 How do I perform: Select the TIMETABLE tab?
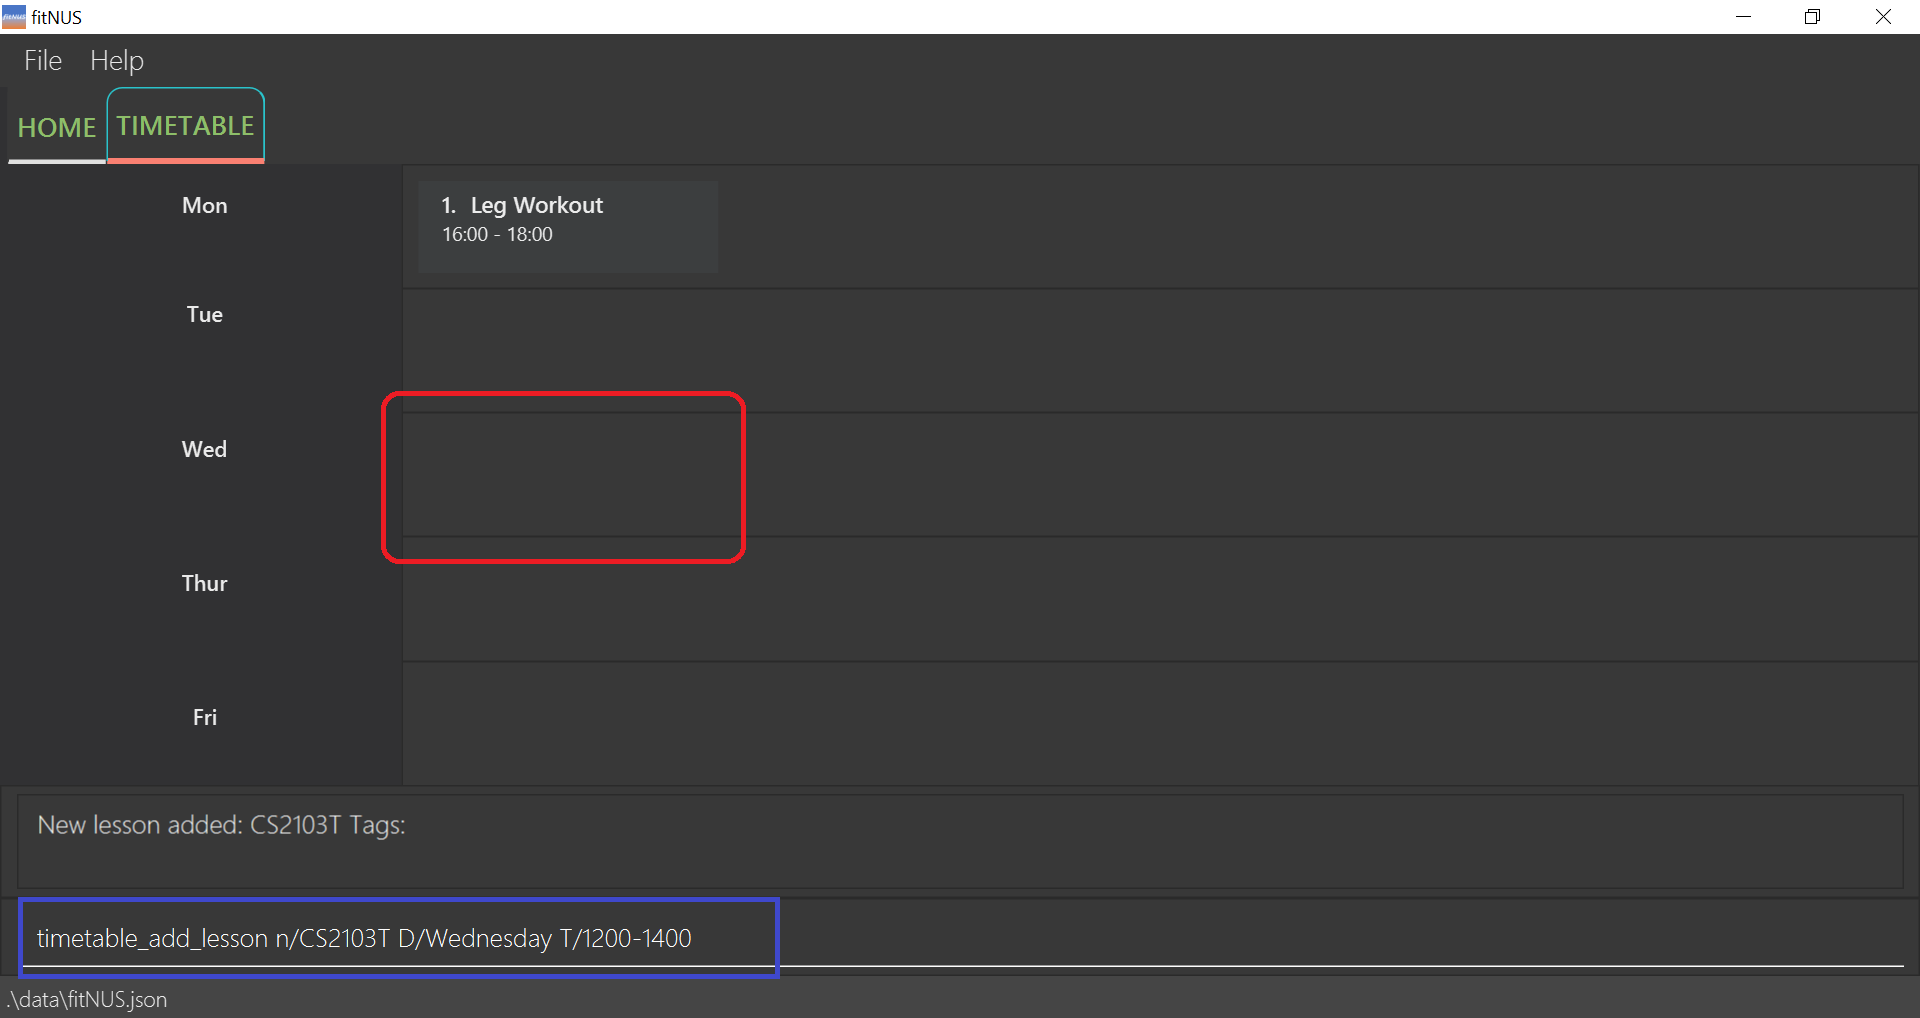point(186,126)
